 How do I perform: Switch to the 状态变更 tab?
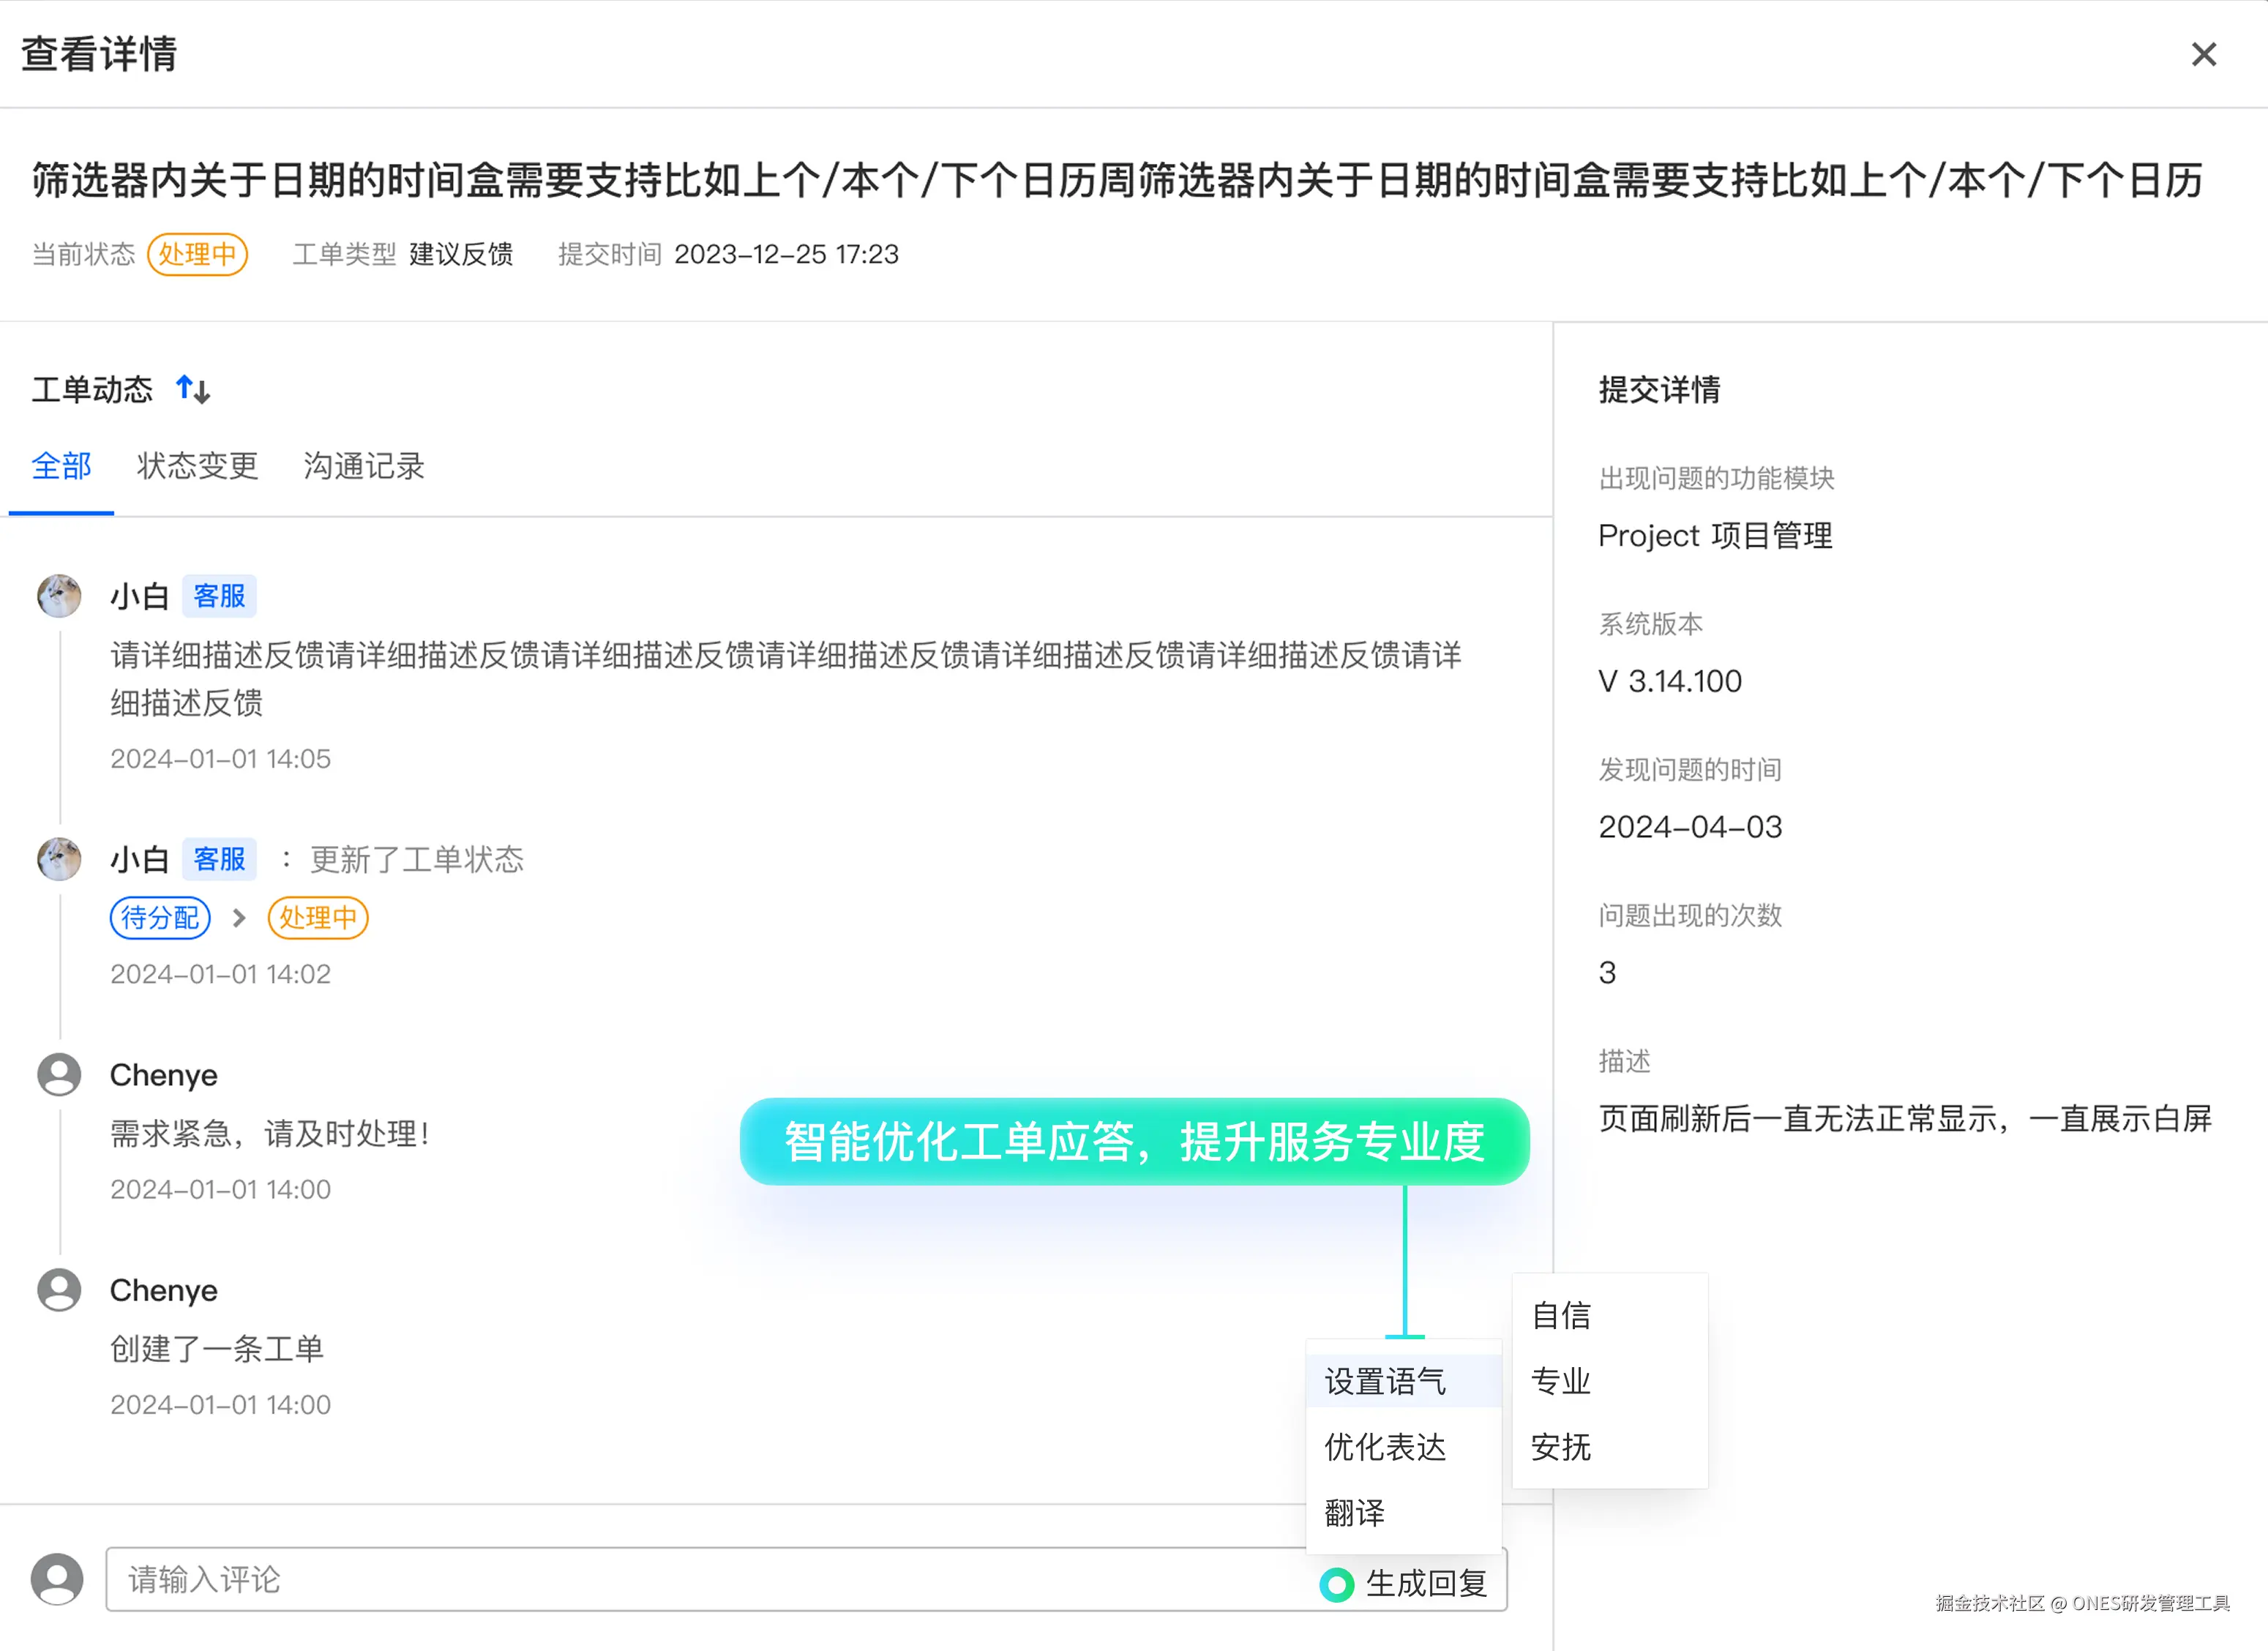click(x=197, y=466)
